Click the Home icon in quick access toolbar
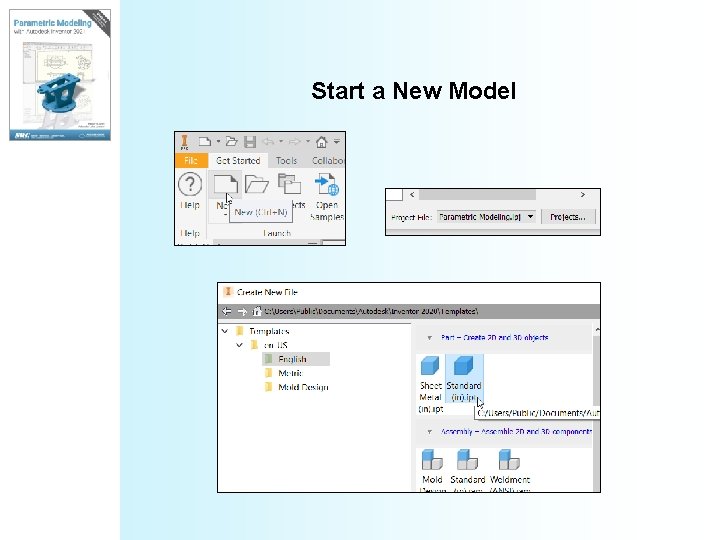 coord(321,142)
